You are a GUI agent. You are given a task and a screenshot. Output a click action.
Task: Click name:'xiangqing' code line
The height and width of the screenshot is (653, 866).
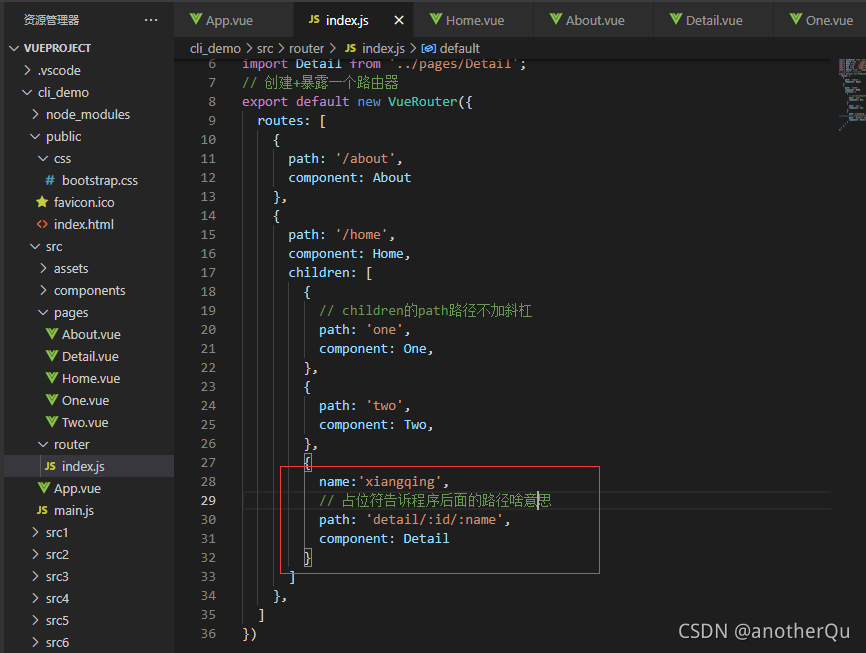click(384, 482)
